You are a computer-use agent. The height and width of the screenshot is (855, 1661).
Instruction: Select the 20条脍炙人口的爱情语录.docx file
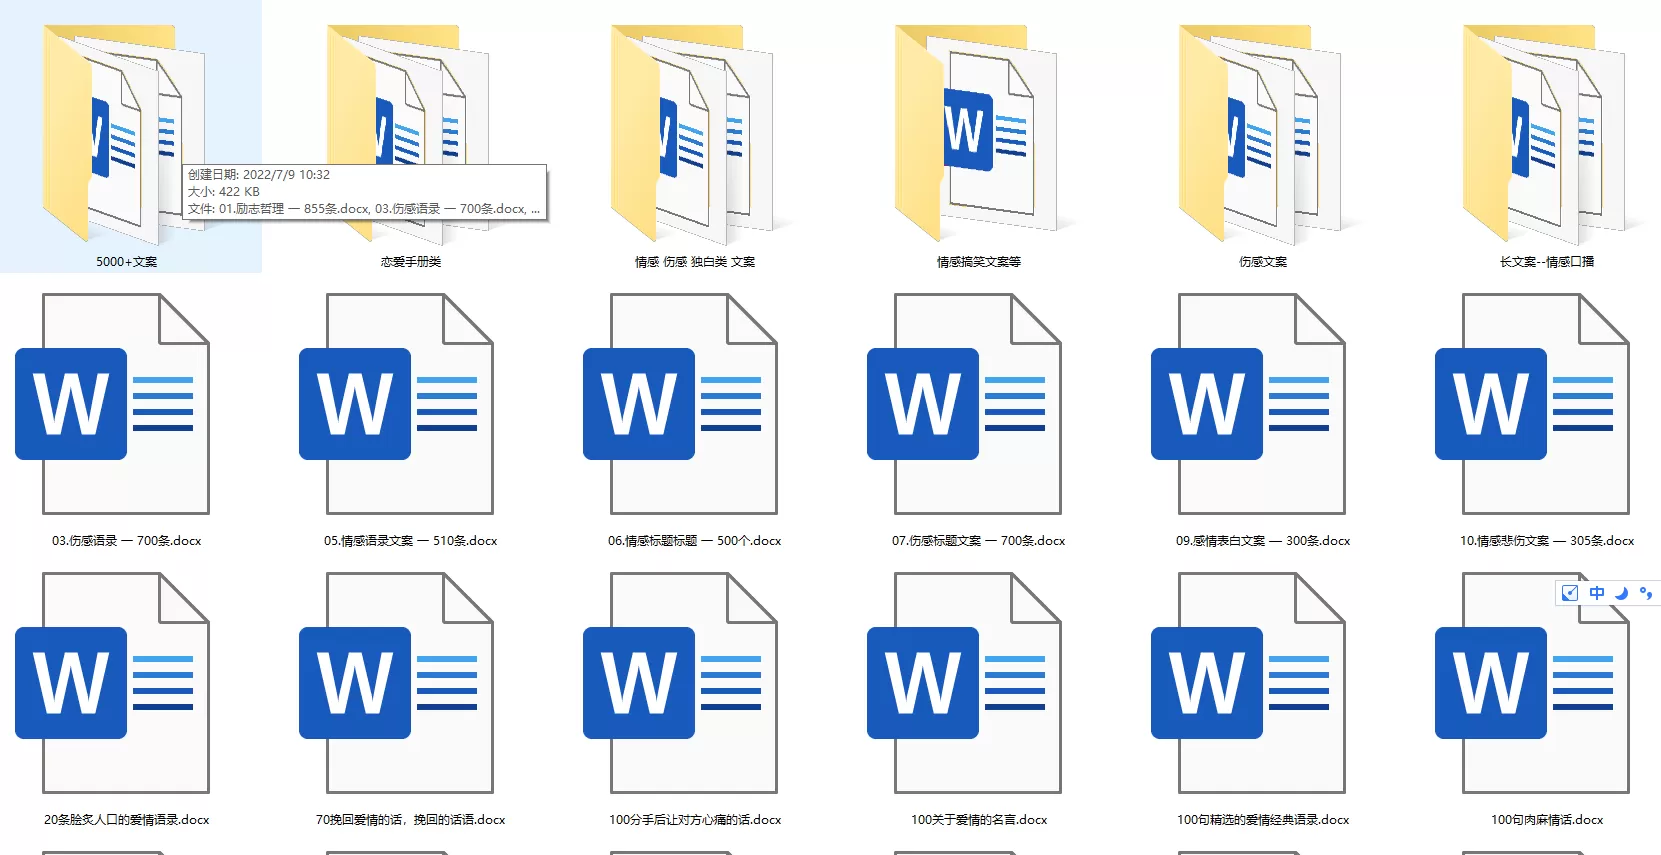[x=126, y=684]
